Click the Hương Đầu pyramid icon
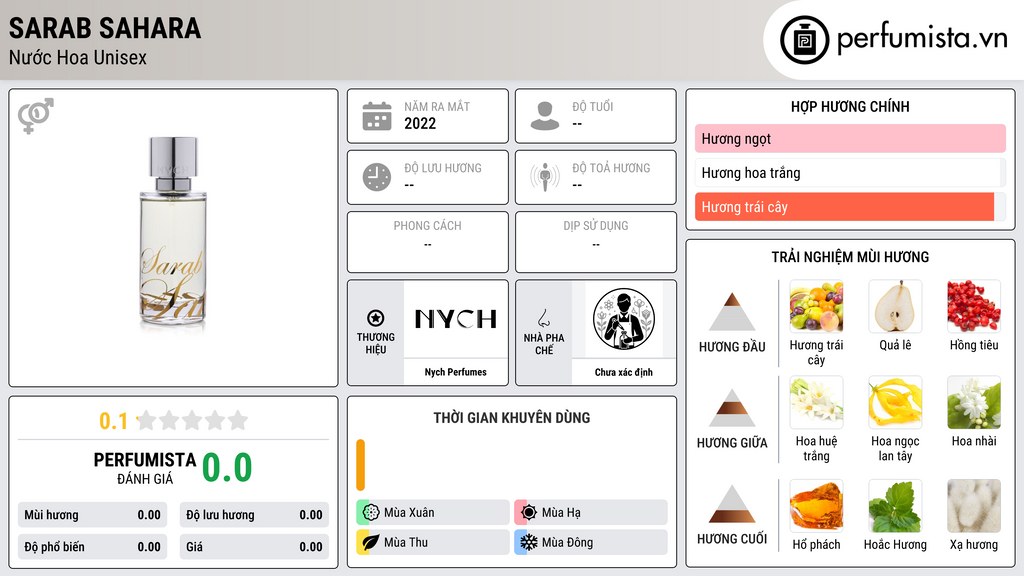The height and width of the screenshot is (576, 1024). [x=732, y=312]
